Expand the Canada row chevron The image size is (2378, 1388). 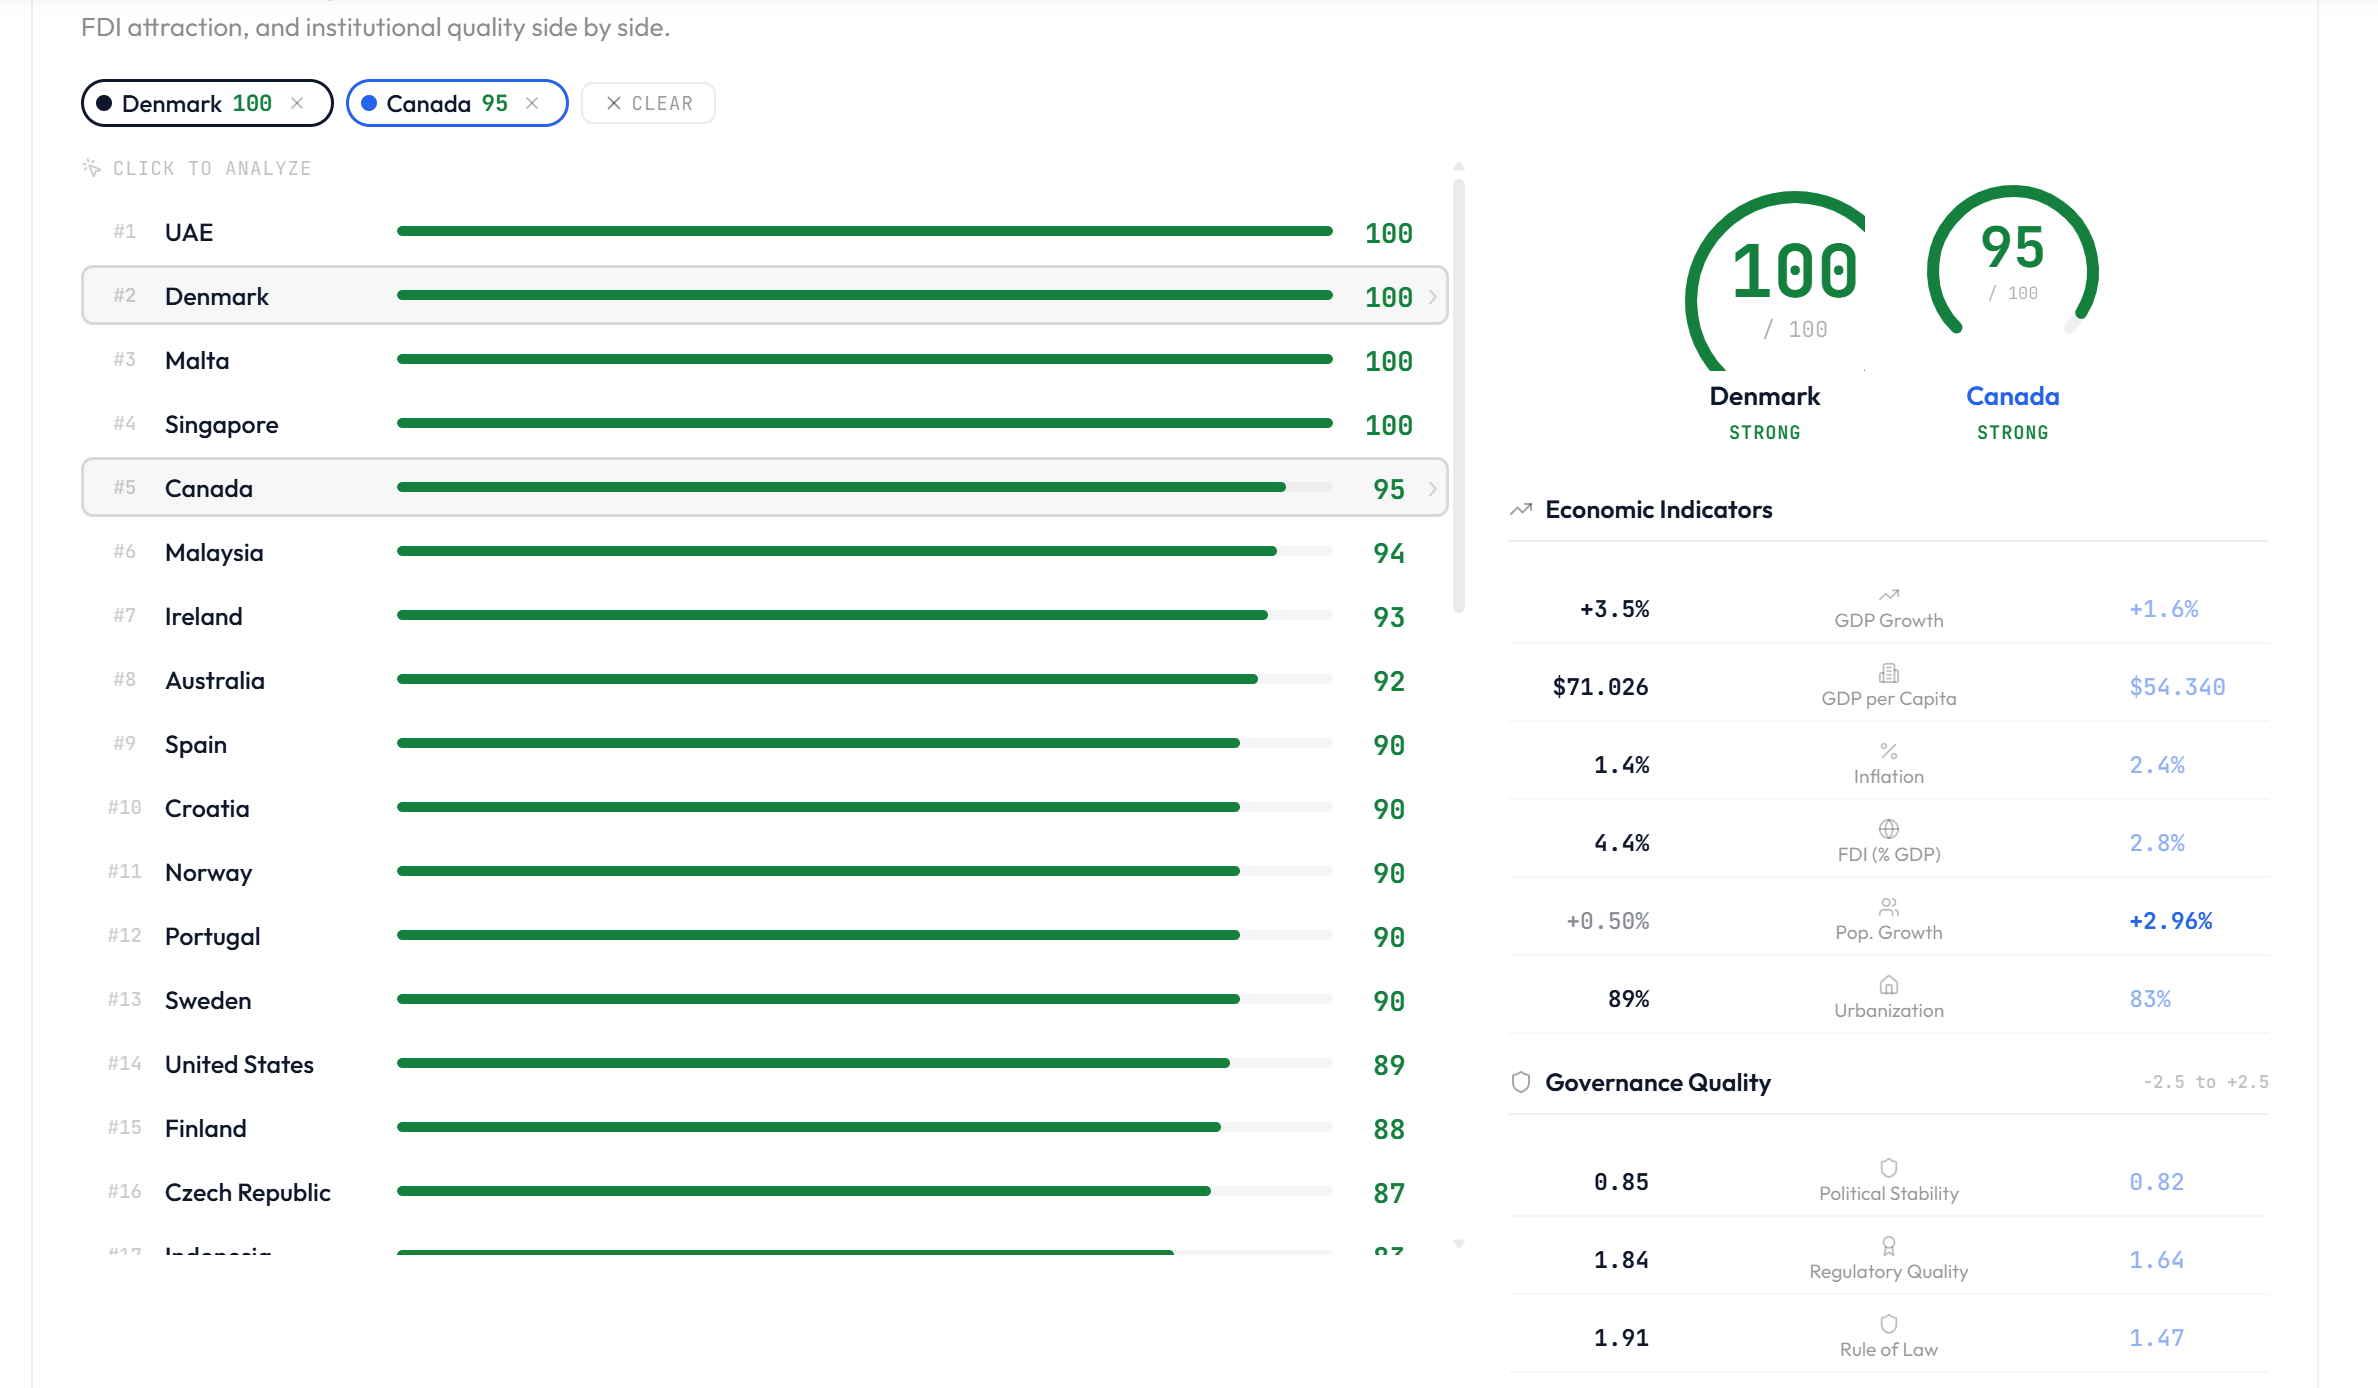tap(1433, 489)
